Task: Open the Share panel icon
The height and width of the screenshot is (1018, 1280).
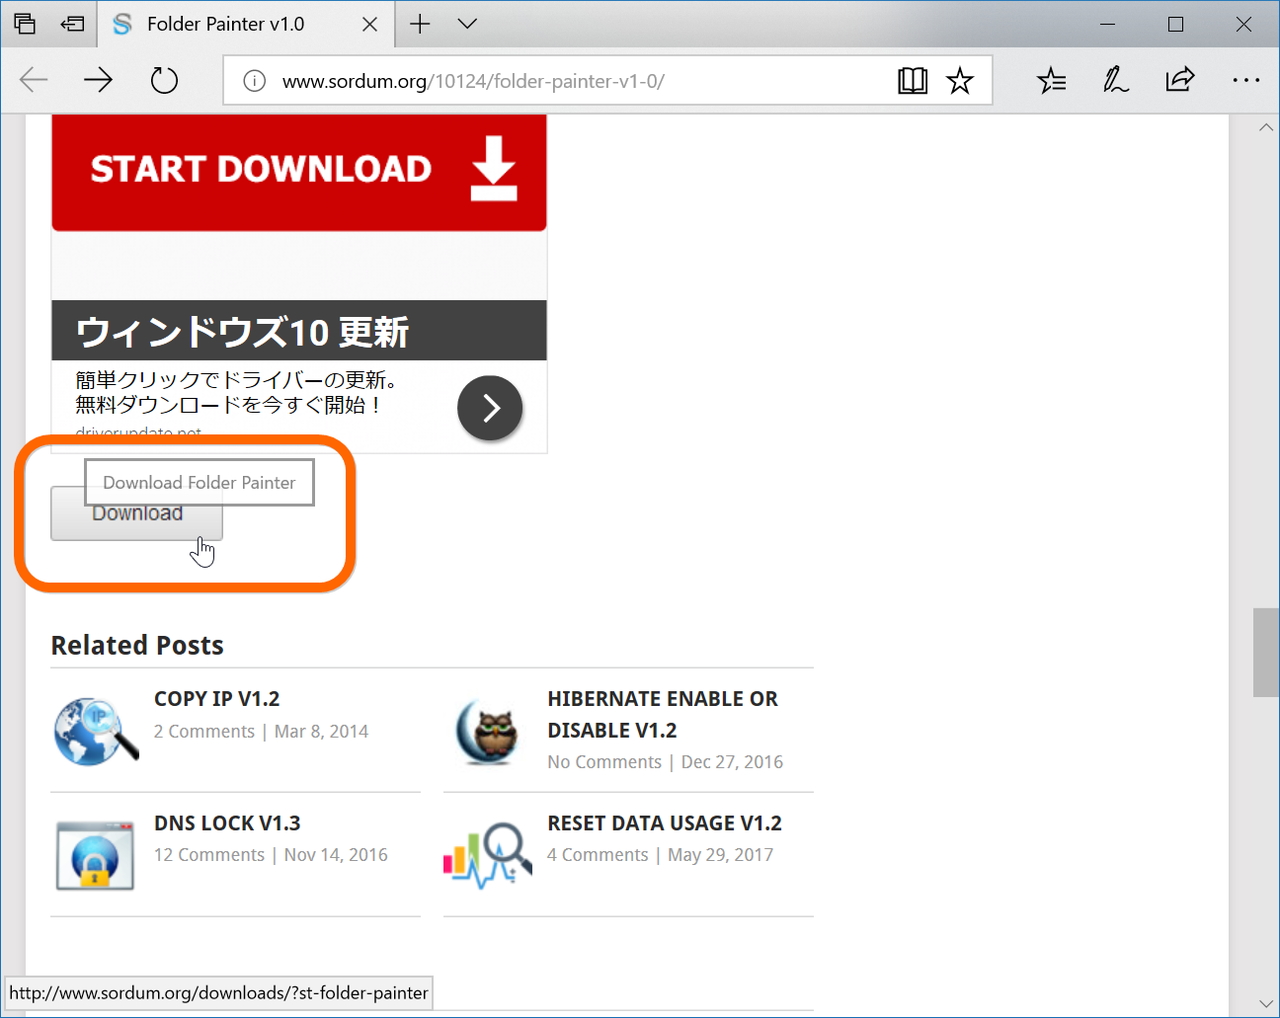Action: pyautogui.click(x=1181, y=80)
